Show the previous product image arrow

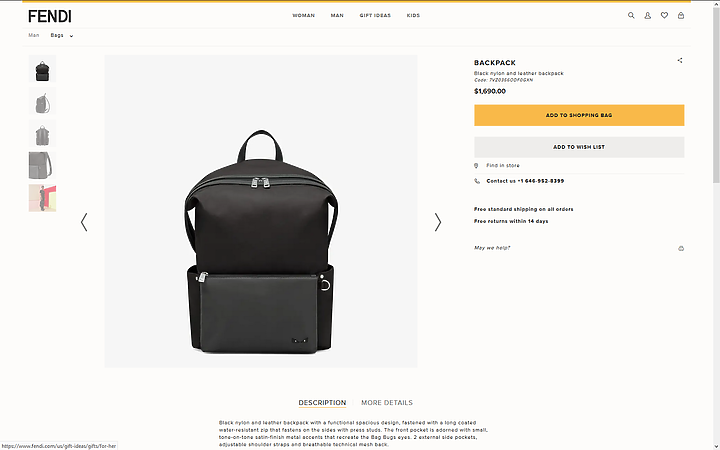(x=84, y=222)
